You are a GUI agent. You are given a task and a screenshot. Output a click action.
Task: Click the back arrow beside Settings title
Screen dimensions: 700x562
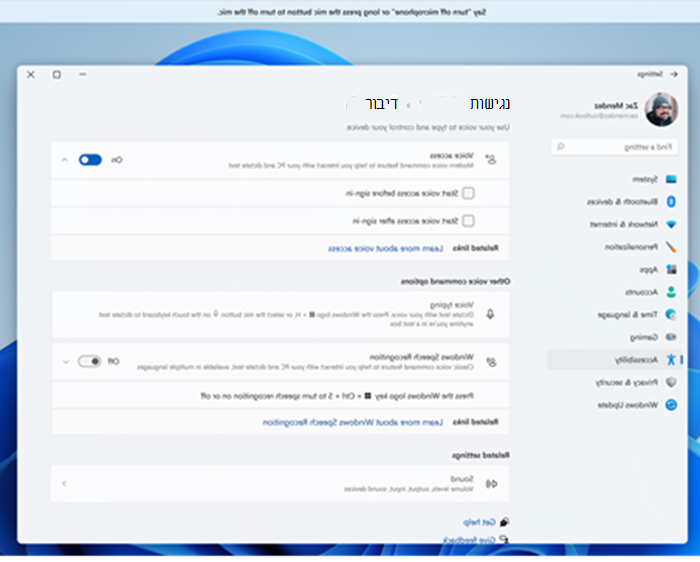[674, 74]
